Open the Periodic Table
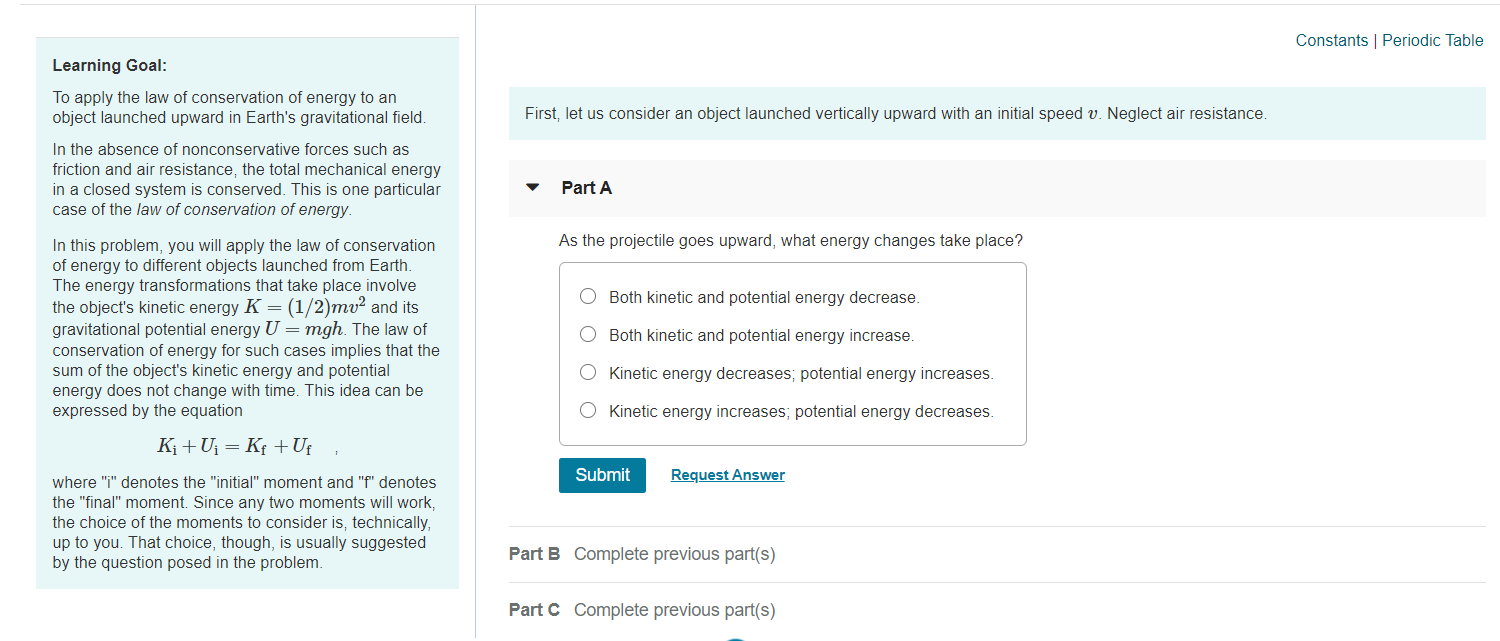1500x641 pixels. click(1432, 40)
